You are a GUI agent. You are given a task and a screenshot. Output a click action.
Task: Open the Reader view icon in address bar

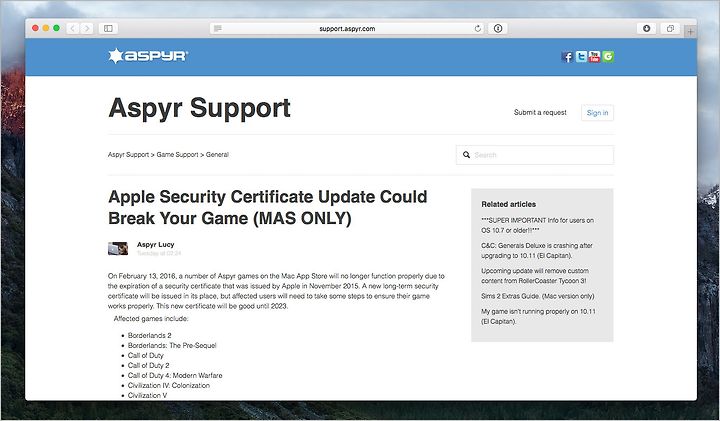(218, 28)
